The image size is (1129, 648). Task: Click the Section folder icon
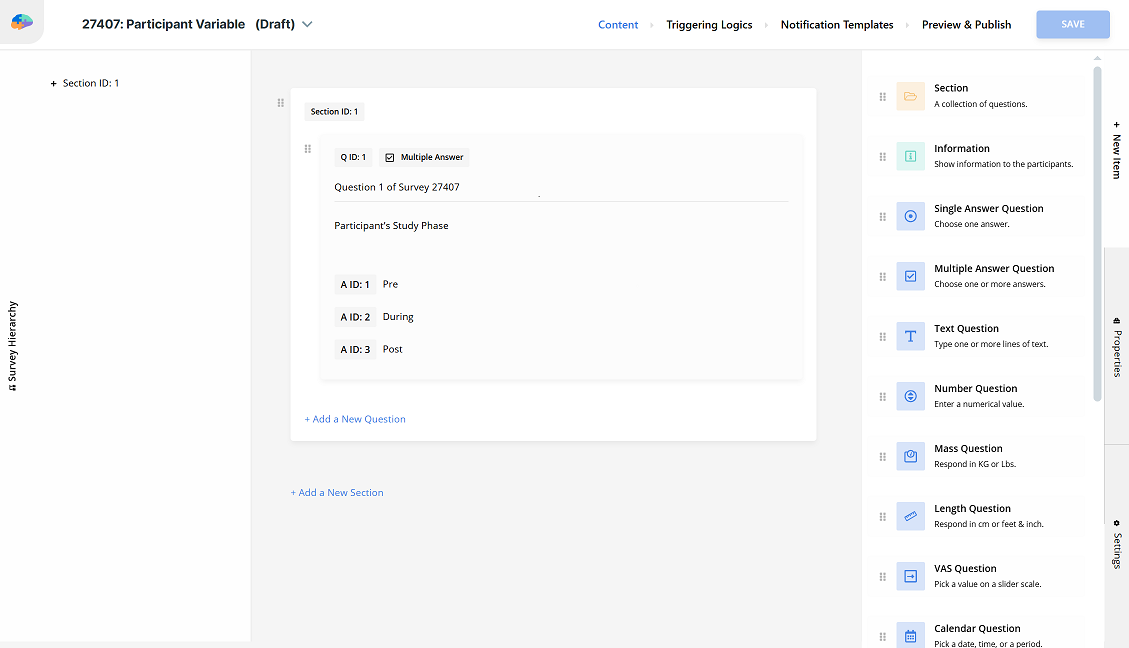[910, 96]
